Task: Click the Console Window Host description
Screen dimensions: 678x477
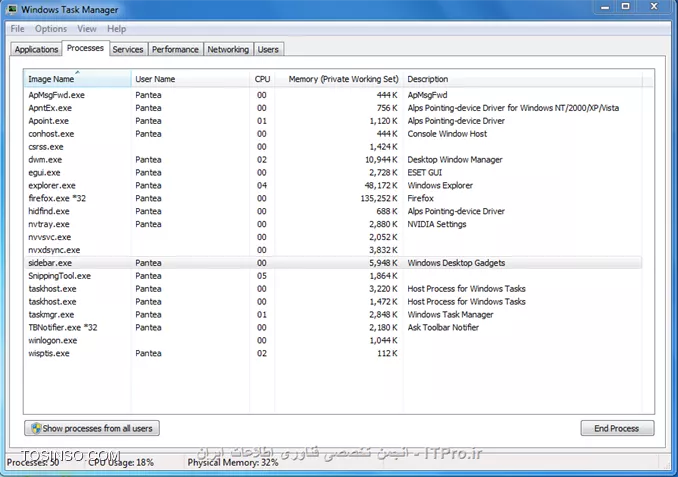Action: click(447, 134)
